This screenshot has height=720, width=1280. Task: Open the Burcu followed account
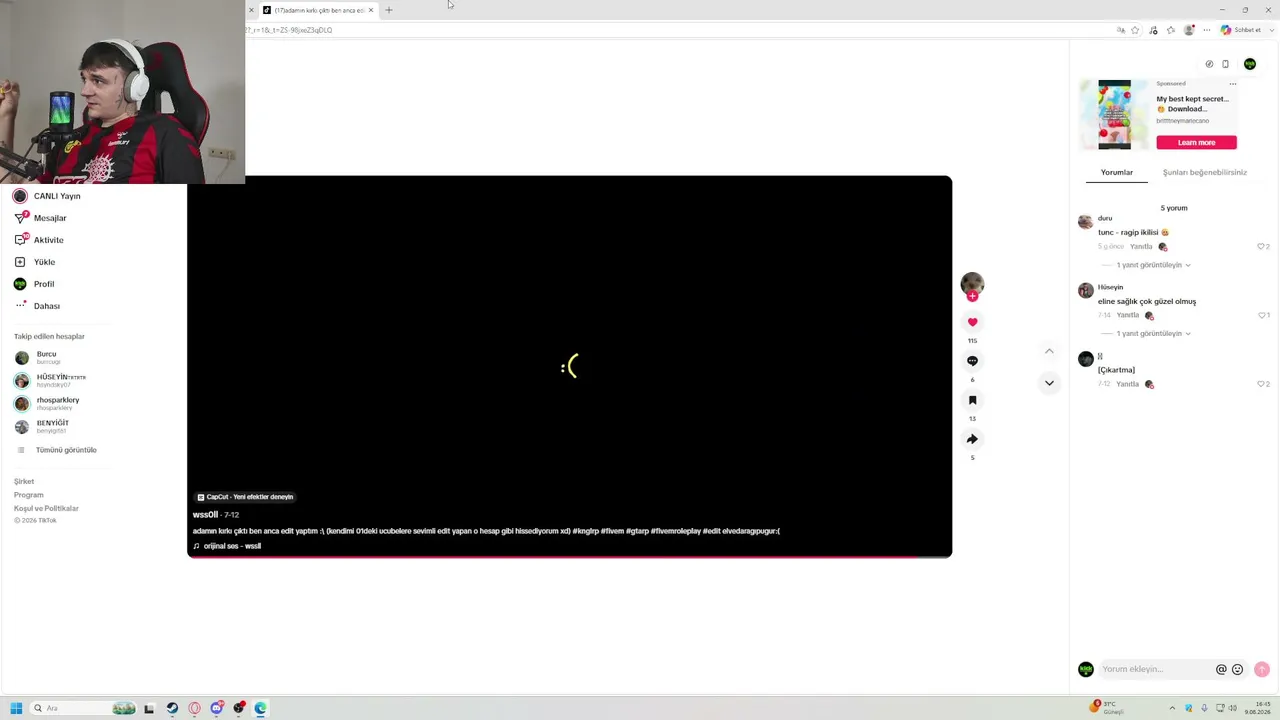[38, 358]
